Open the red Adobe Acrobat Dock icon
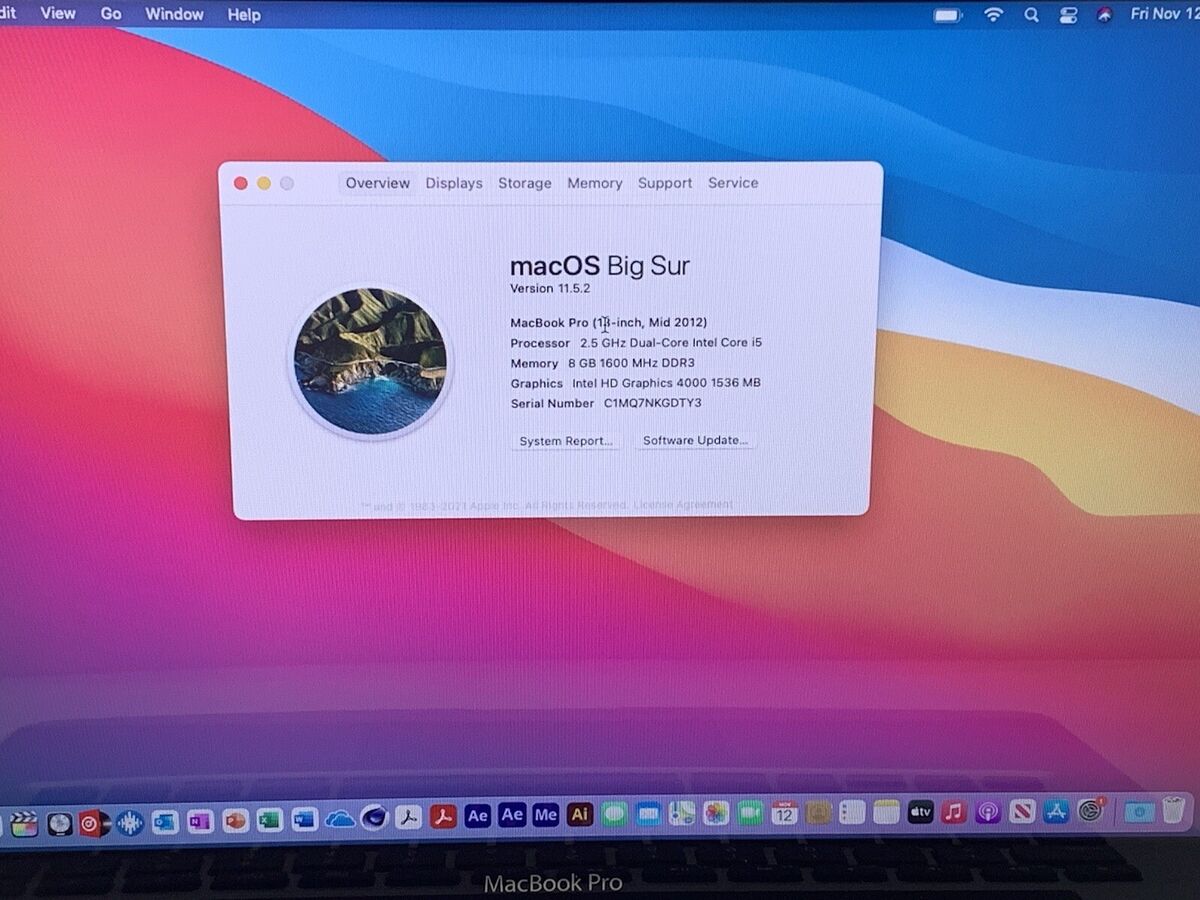Screen dimensions: 1200x900 click(443, 817)
